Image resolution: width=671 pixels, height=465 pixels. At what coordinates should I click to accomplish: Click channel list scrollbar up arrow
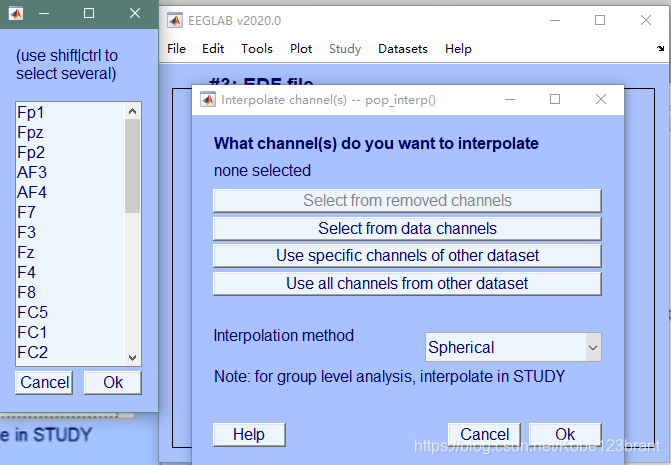[x=133, y=111]
